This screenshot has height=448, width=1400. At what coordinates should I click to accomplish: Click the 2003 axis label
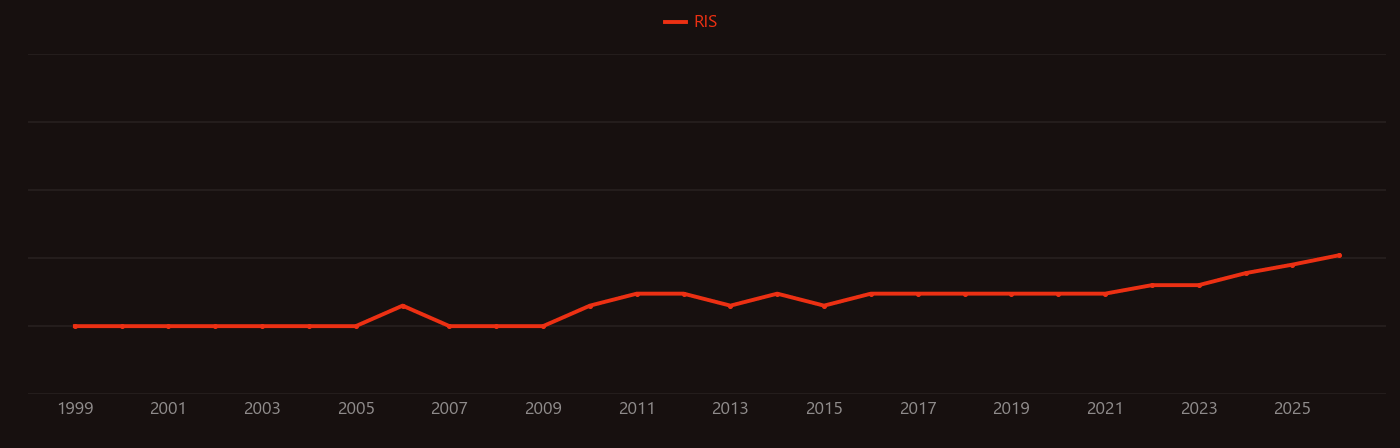point(262,408)
